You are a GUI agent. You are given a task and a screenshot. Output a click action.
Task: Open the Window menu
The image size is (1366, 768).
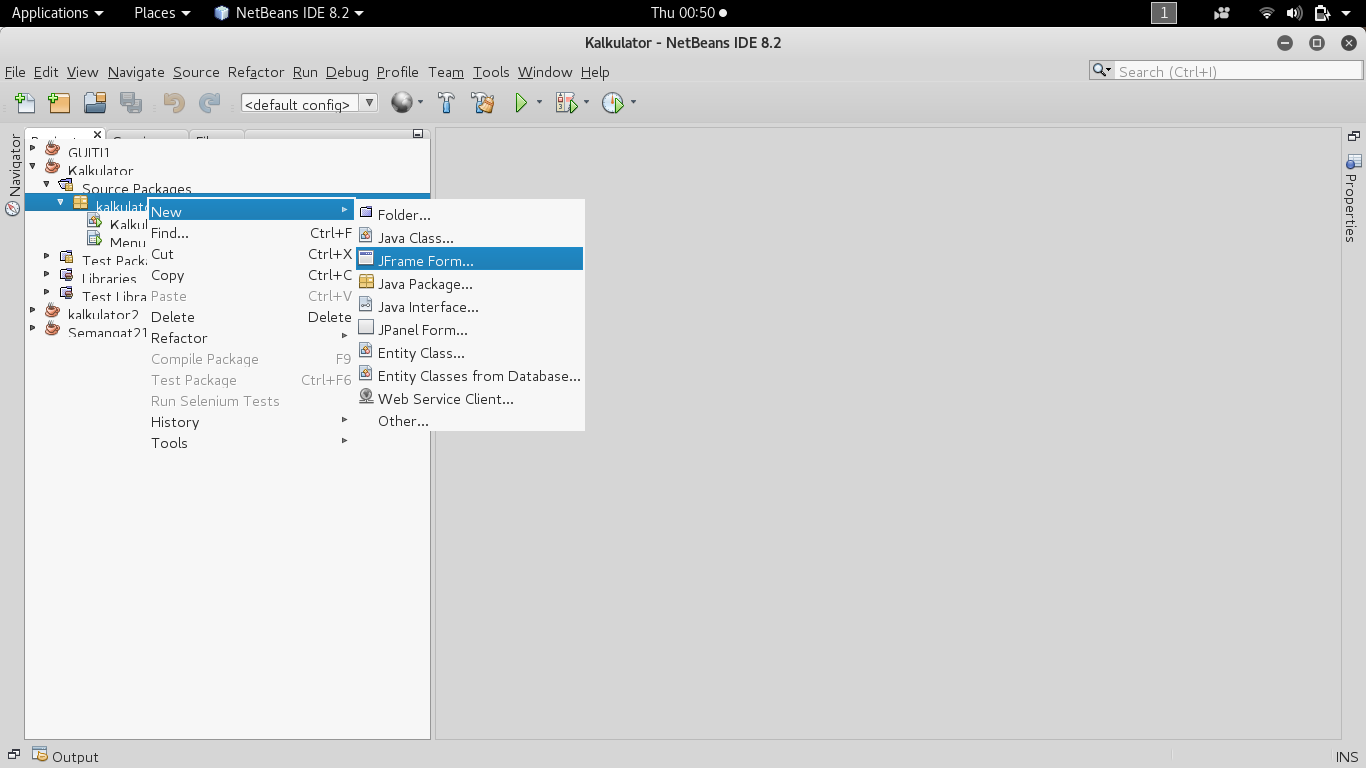[545, 72]
